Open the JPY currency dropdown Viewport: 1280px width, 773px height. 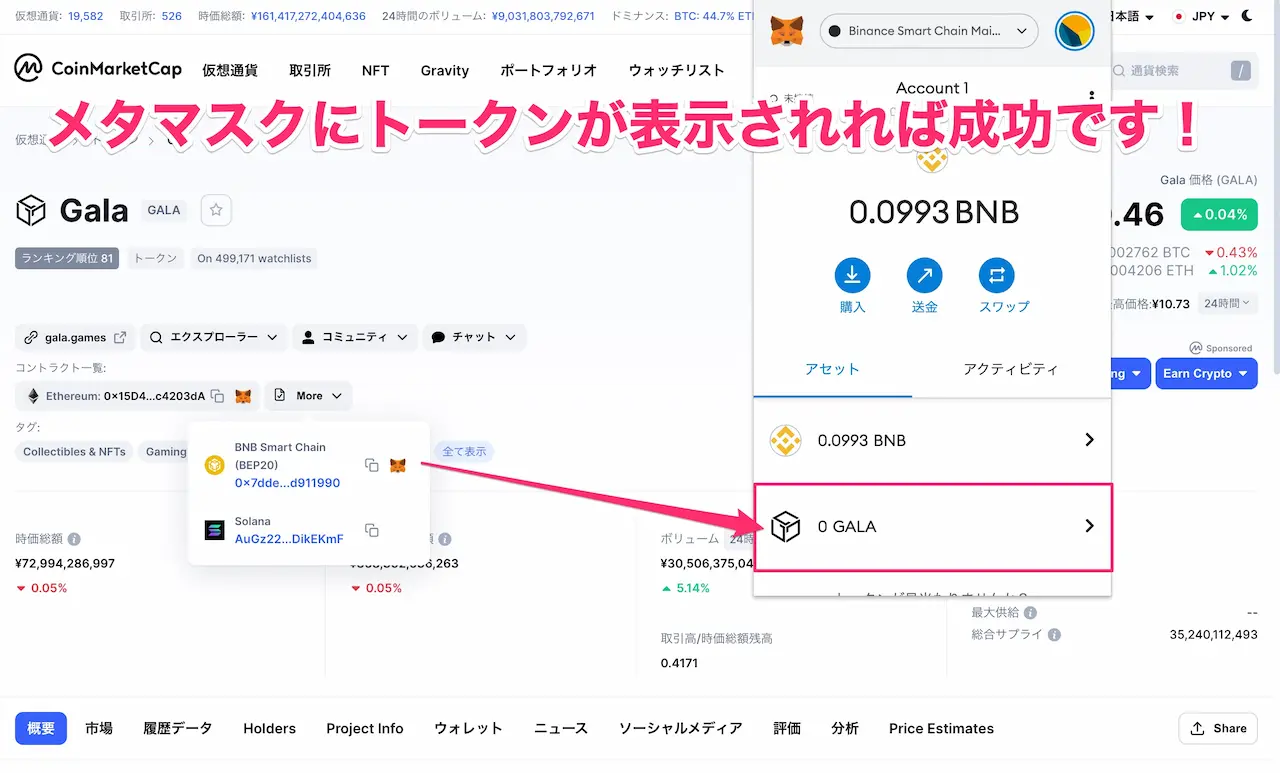1200,17
